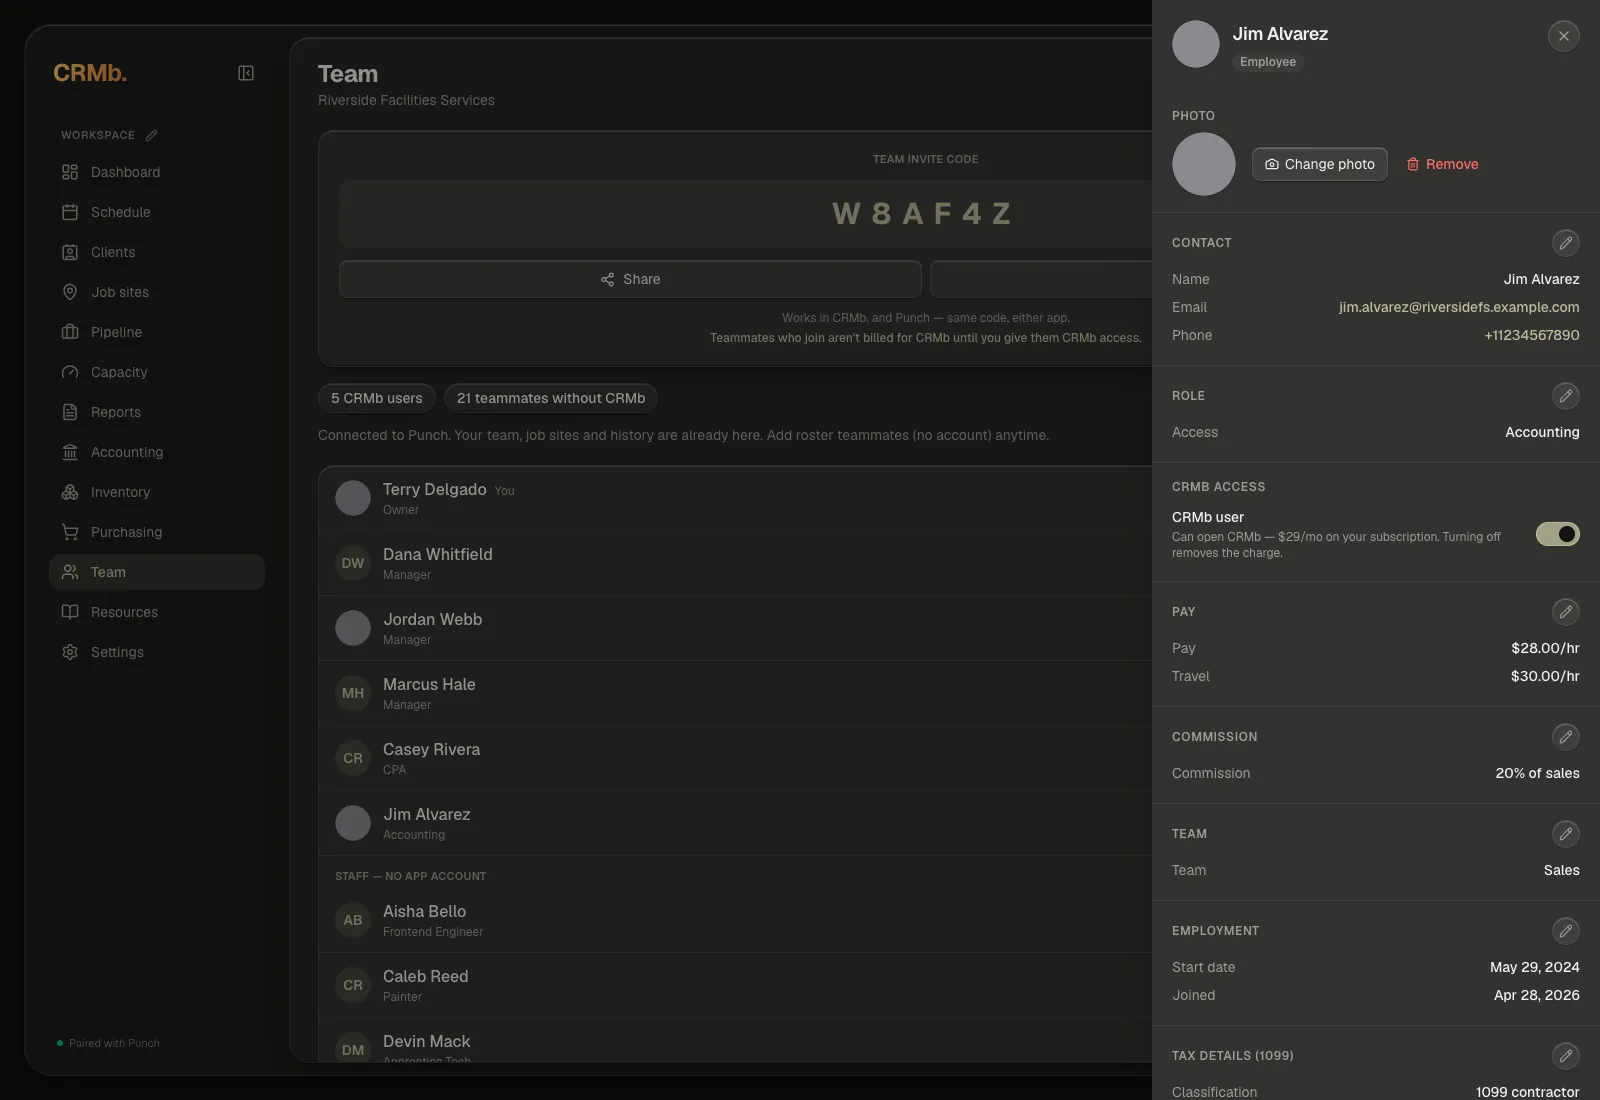Click the May 29, 2024 start date

point(1535,967)
